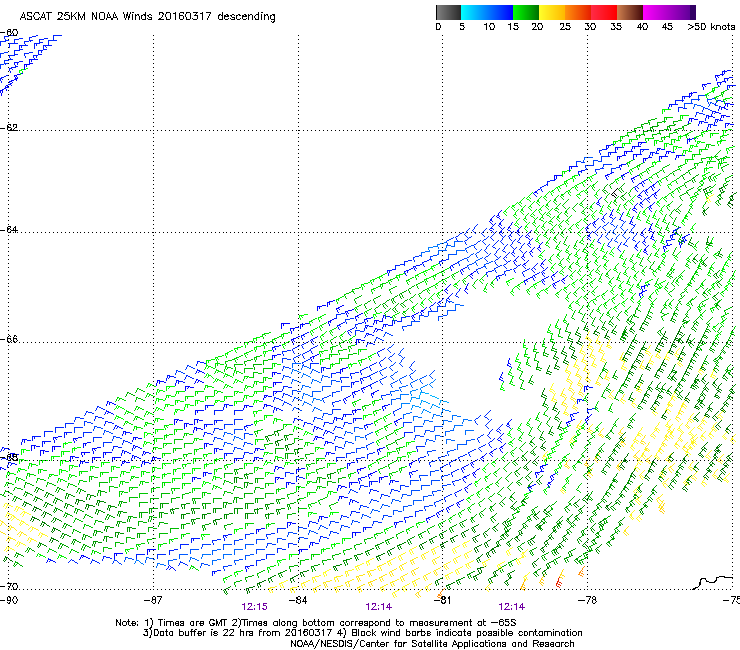Click the -90 longitude axis label
This screenshot has width=740, height=650.
pyautogui.click(x=9, y=600)
